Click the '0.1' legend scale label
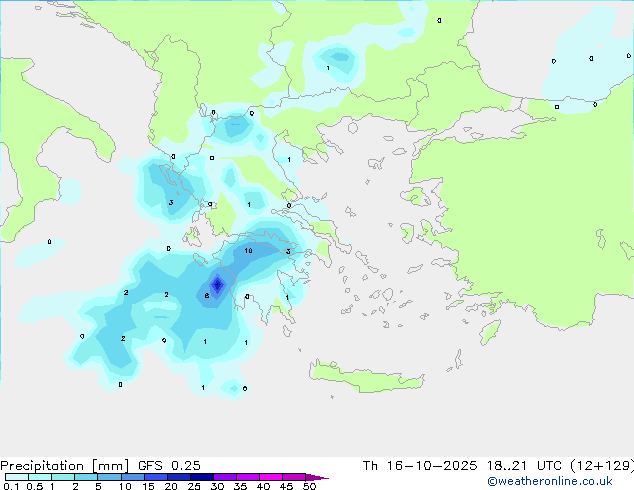The height and width of the screenshot is (490, 634). tap(11, 486)
